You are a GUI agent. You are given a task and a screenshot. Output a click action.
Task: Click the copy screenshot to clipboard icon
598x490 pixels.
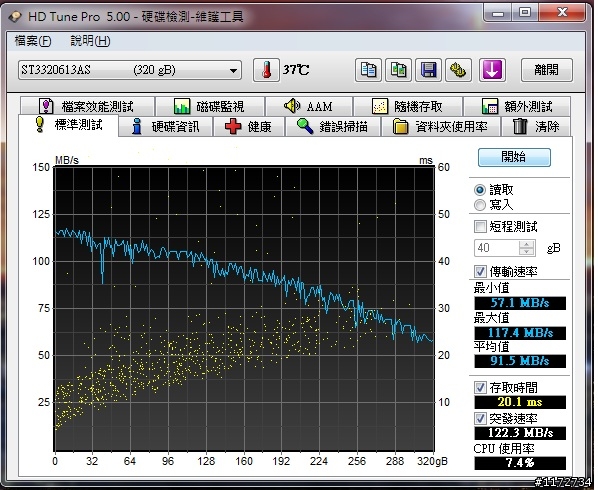click(398, 70)
